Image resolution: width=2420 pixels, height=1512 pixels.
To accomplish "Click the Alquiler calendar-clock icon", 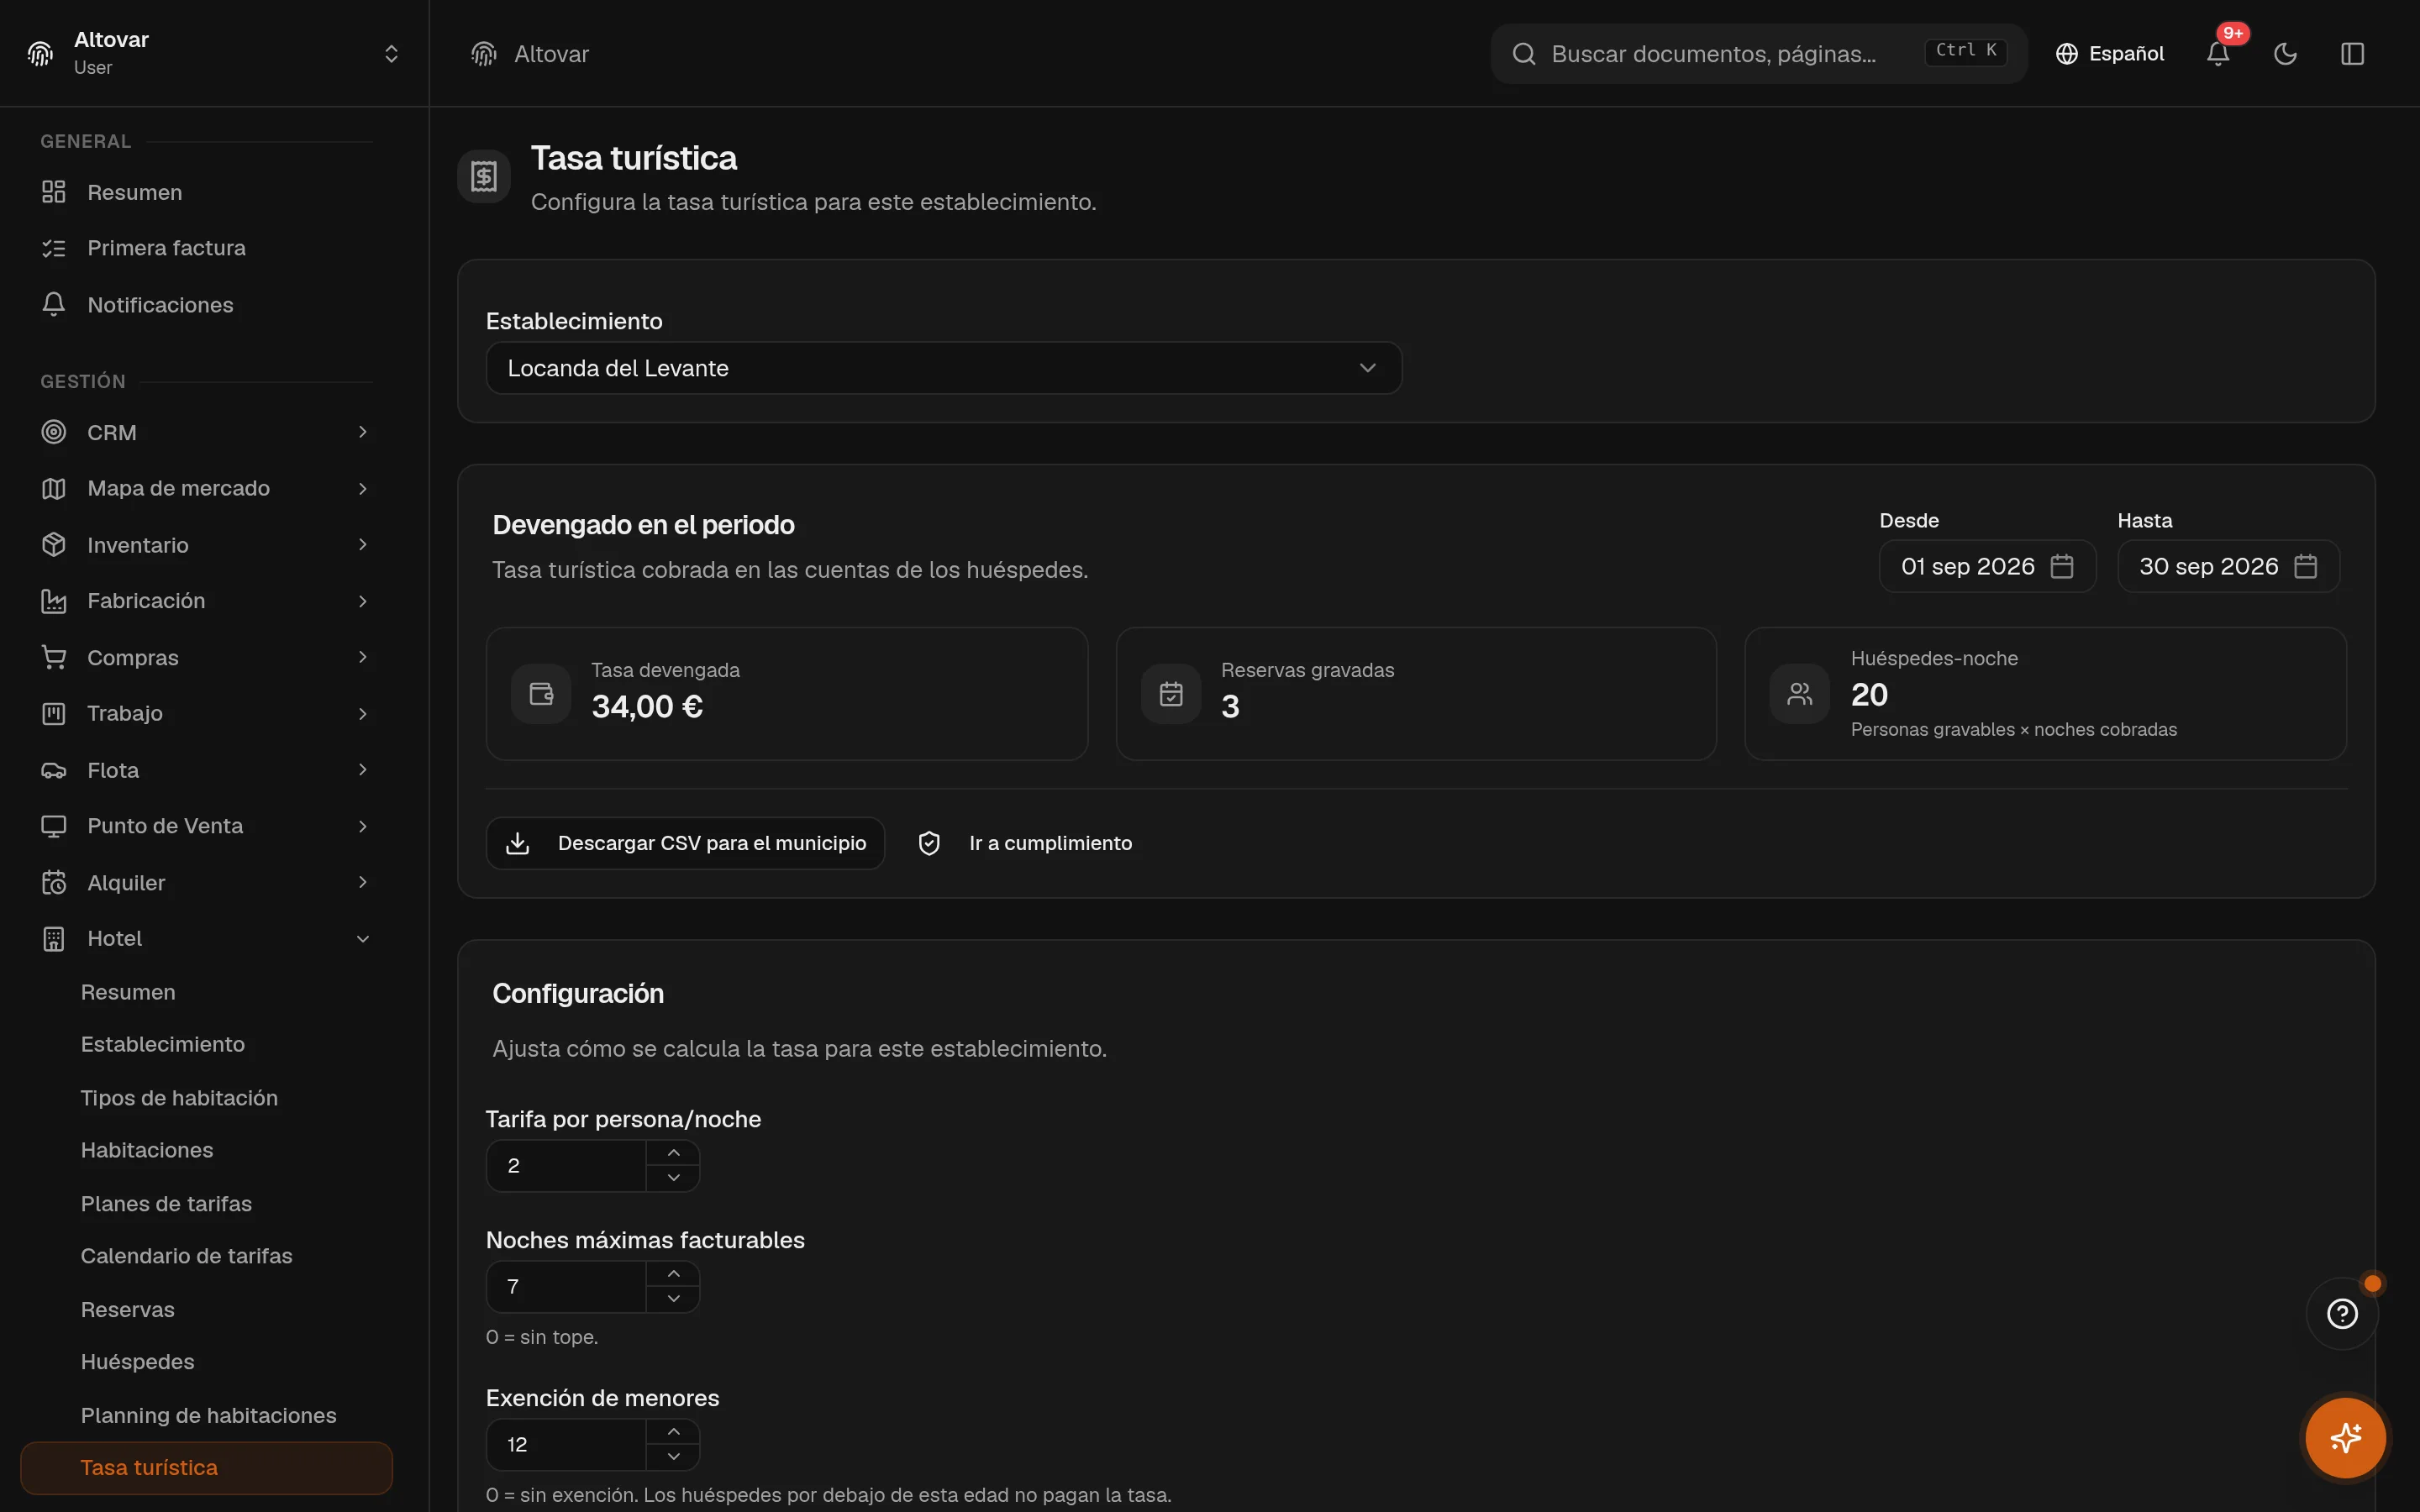I will [54, 882].
